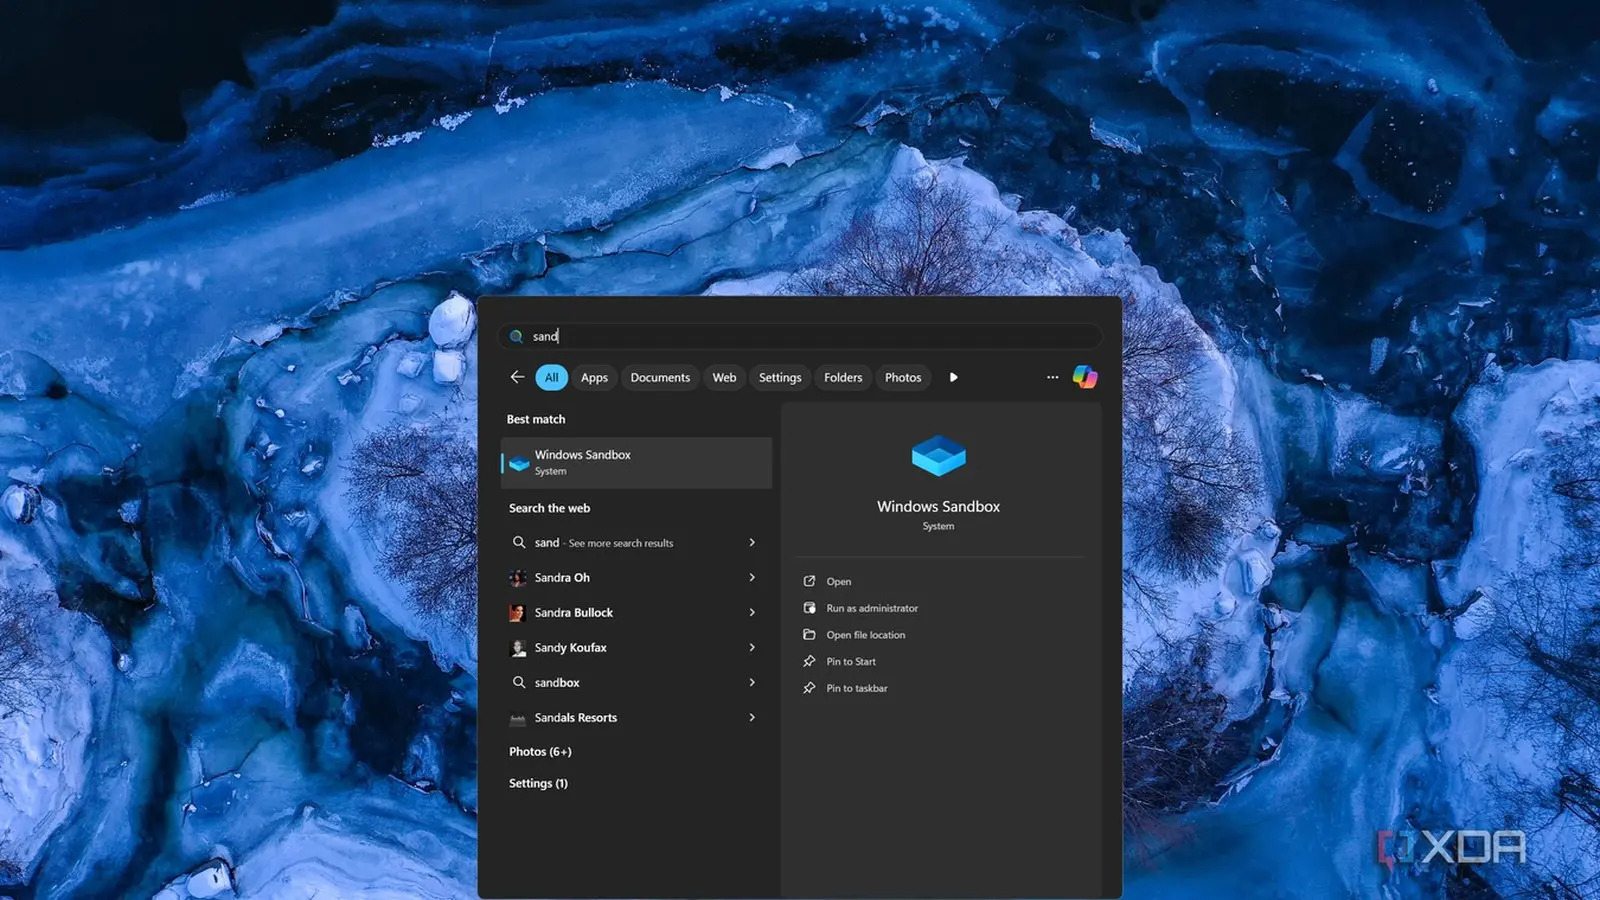Switch to the Apps filter tab
1600x900 pixels.
(x=594, y=377)
